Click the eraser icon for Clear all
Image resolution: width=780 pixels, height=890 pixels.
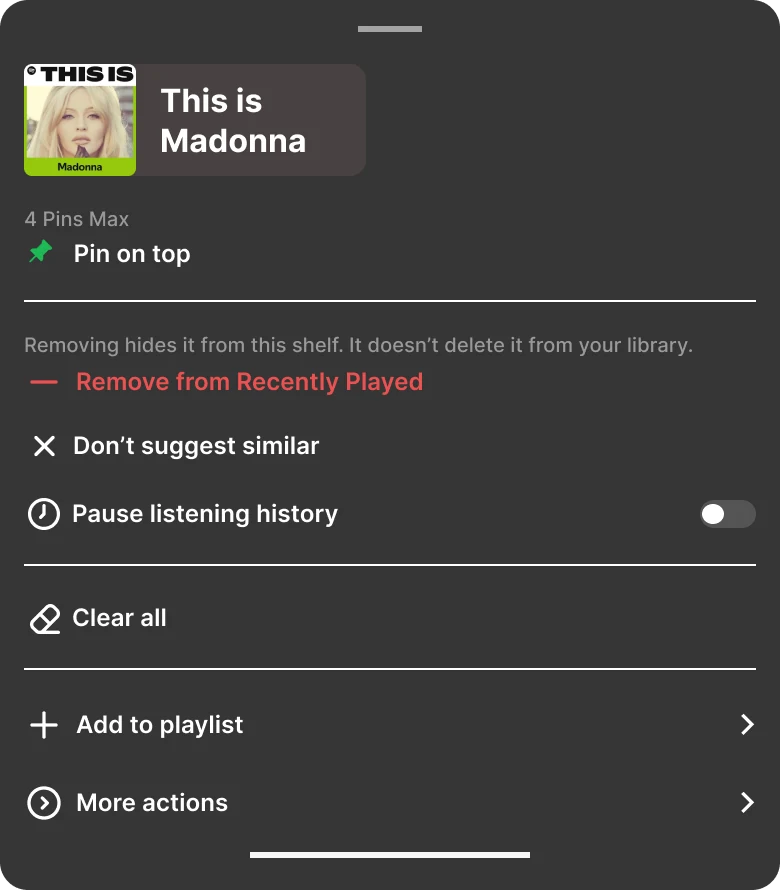pyautogui.click(x=45, y=619)
